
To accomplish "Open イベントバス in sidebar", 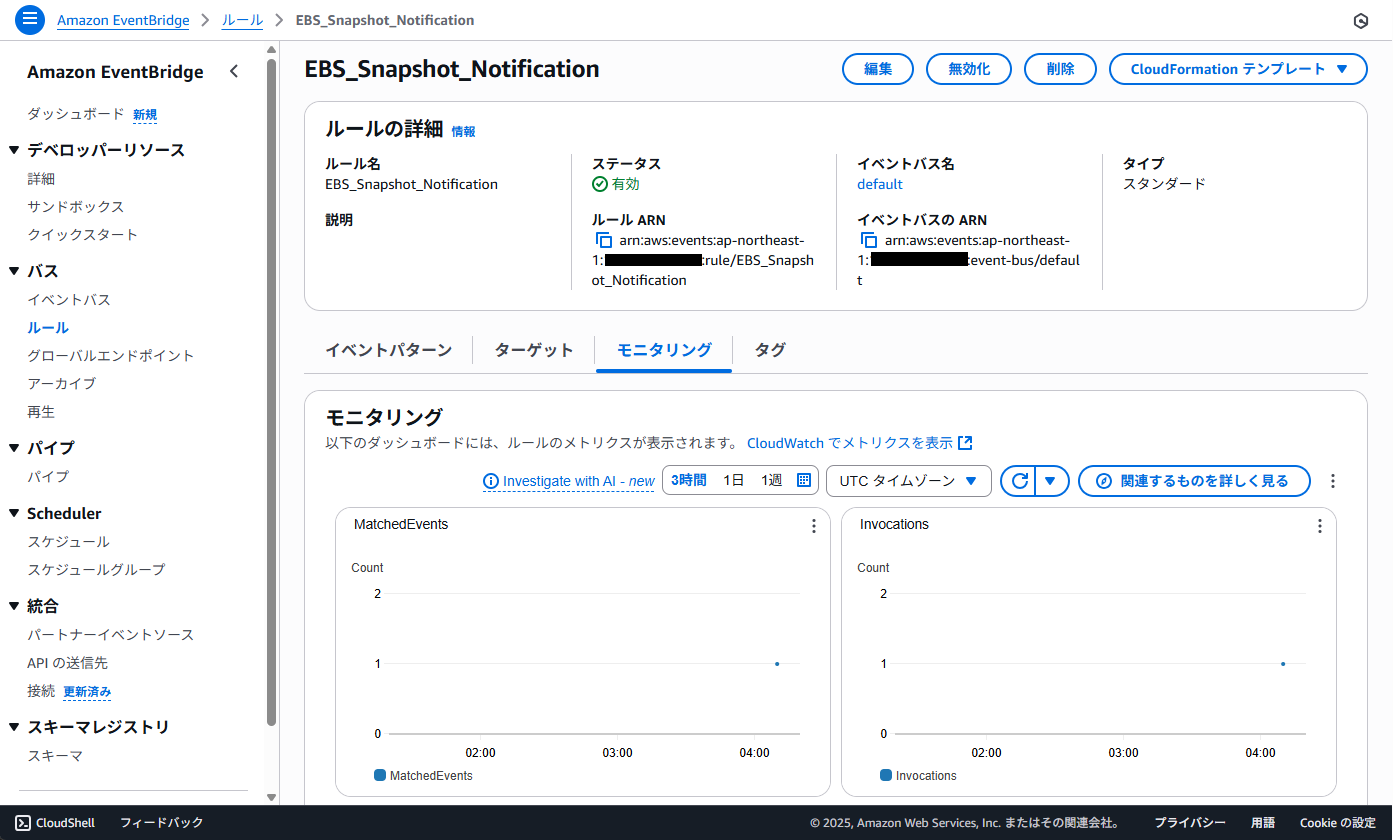I will pyautogui.click(x=69, y=300).
